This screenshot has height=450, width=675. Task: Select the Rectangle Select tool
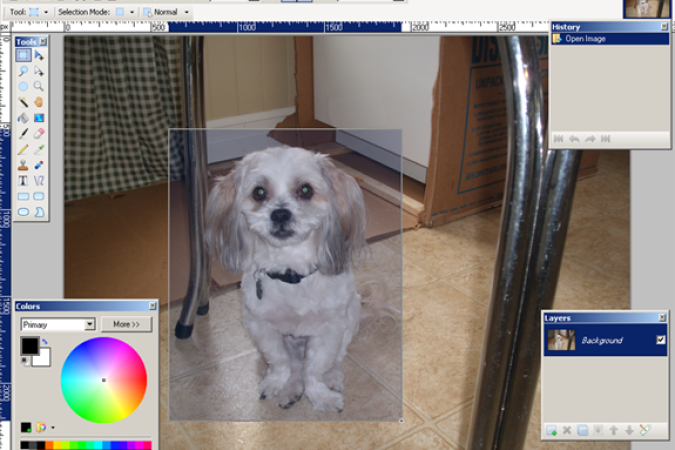[x=23, y=55]
